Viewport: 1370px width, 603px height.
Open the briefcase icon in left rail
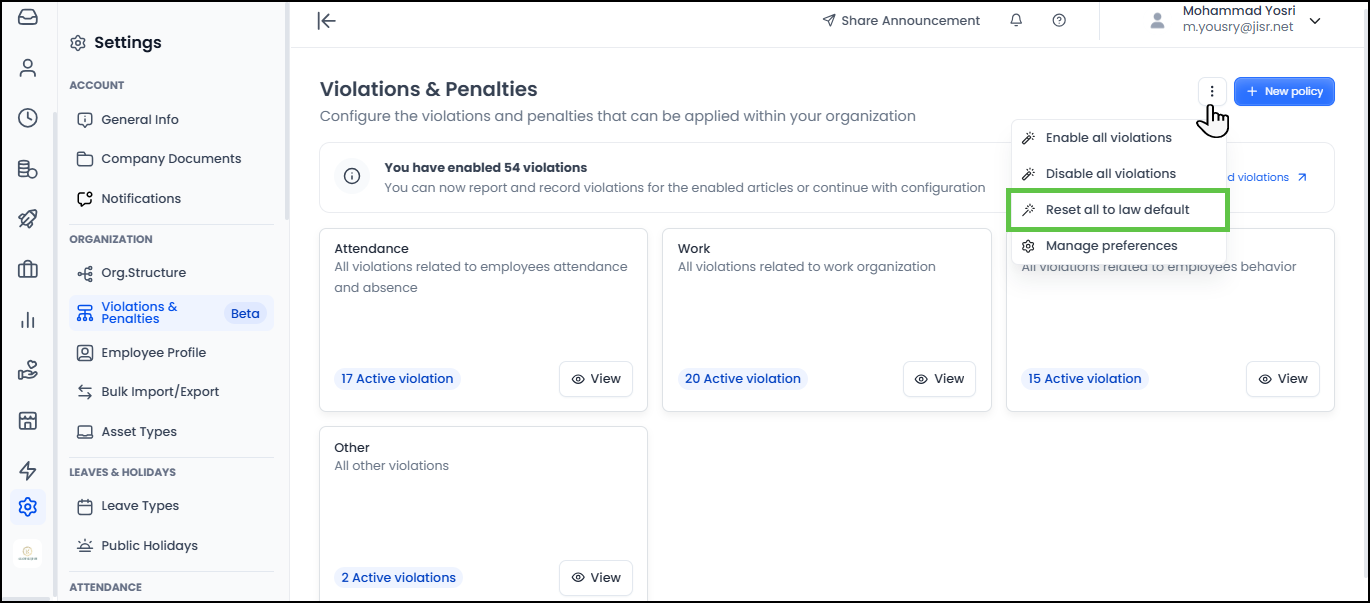point(28,269)
